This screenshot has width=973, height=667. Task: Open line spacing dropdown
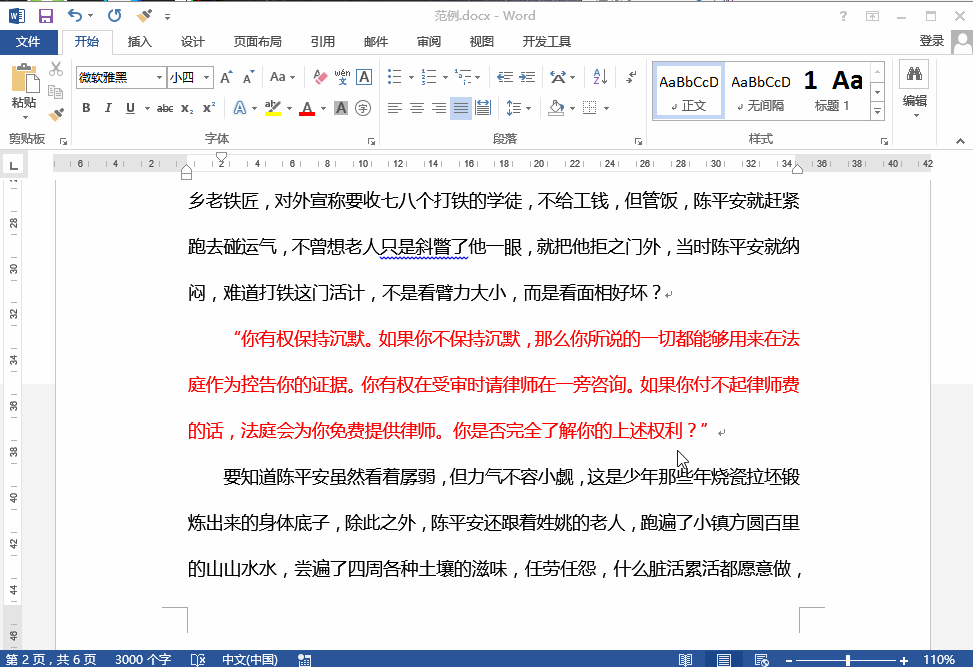point(519,109)
